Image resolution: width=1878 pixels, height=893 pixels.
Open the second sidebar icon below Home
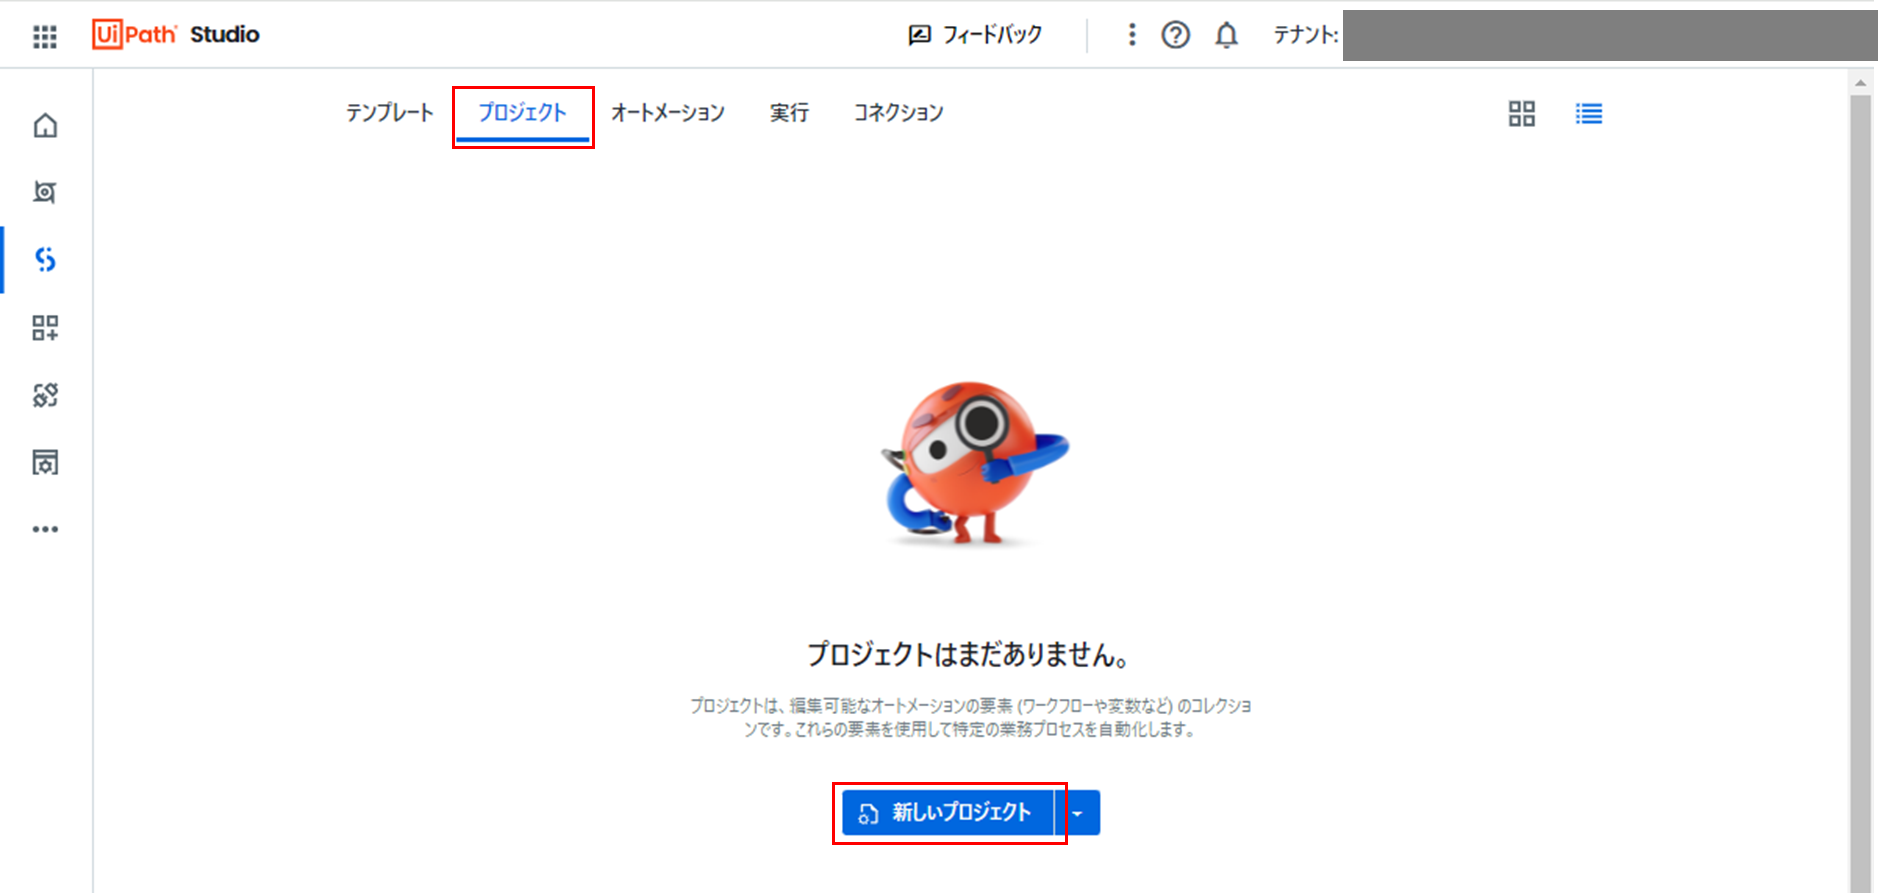pyautogui.click(x=45, y=192)
